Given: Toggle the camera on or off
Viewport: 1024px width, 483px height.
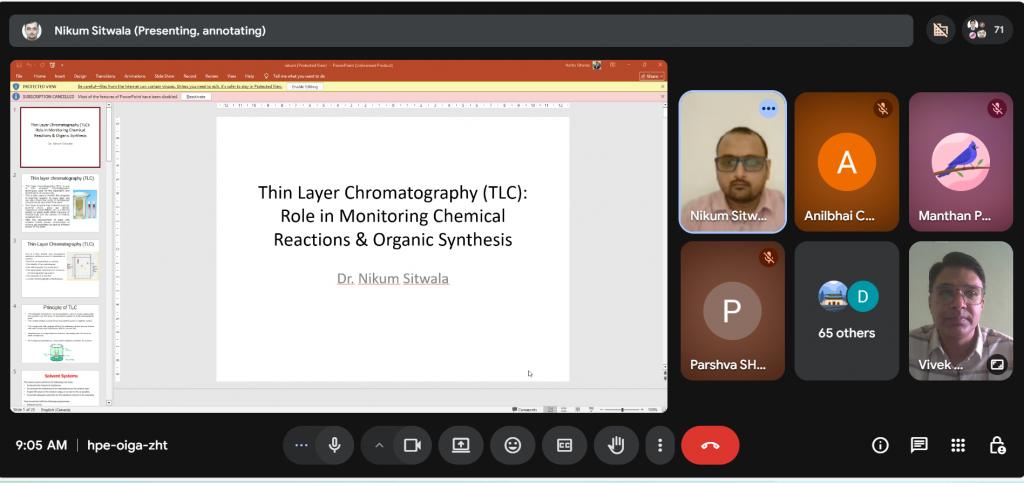Looking at the screenshot, I should [411, 445].
